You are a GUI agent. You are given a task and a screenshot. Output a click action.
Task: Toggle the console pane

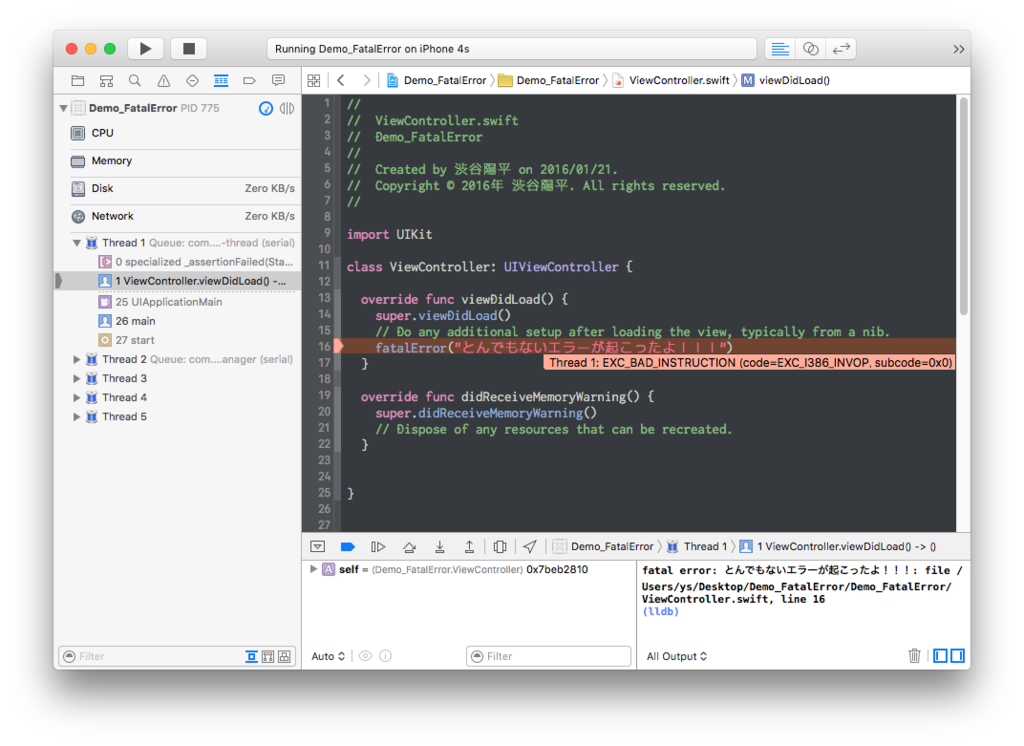957,656
